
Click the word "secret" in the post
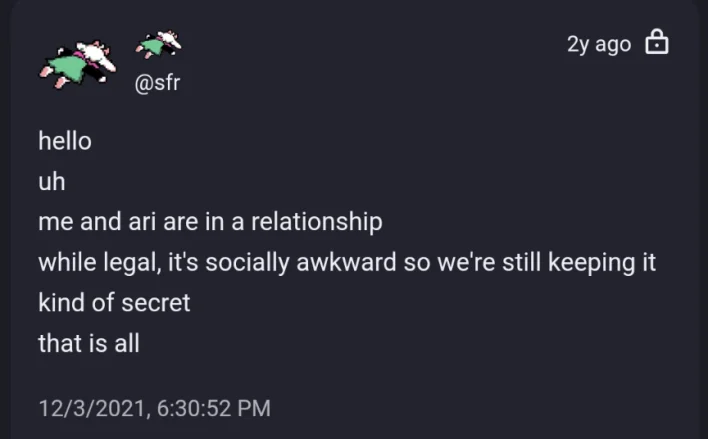click(x=155, y=303)
